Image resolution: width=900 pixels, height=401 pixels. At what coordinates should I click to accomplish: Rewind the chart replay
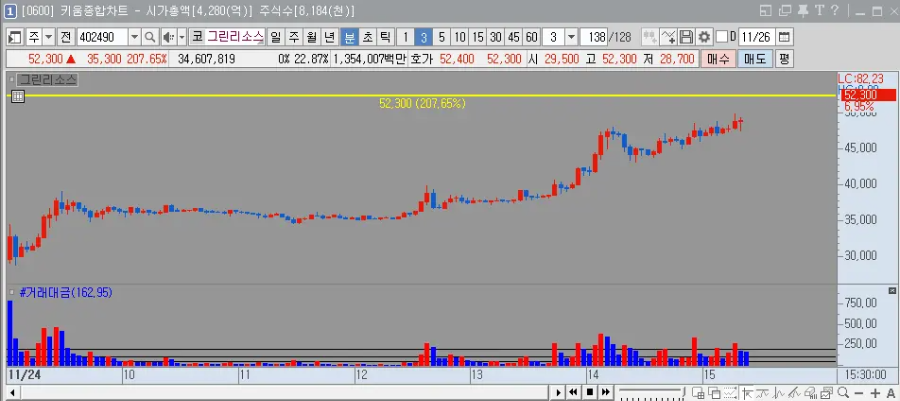(x=573, y=392)
